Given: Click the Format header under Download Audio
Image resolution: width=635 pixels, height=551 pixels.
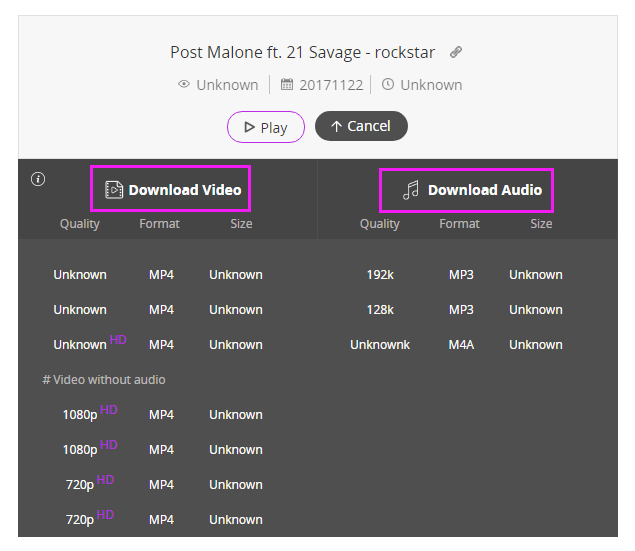Looking at the screenshot, I should [460, 223].
